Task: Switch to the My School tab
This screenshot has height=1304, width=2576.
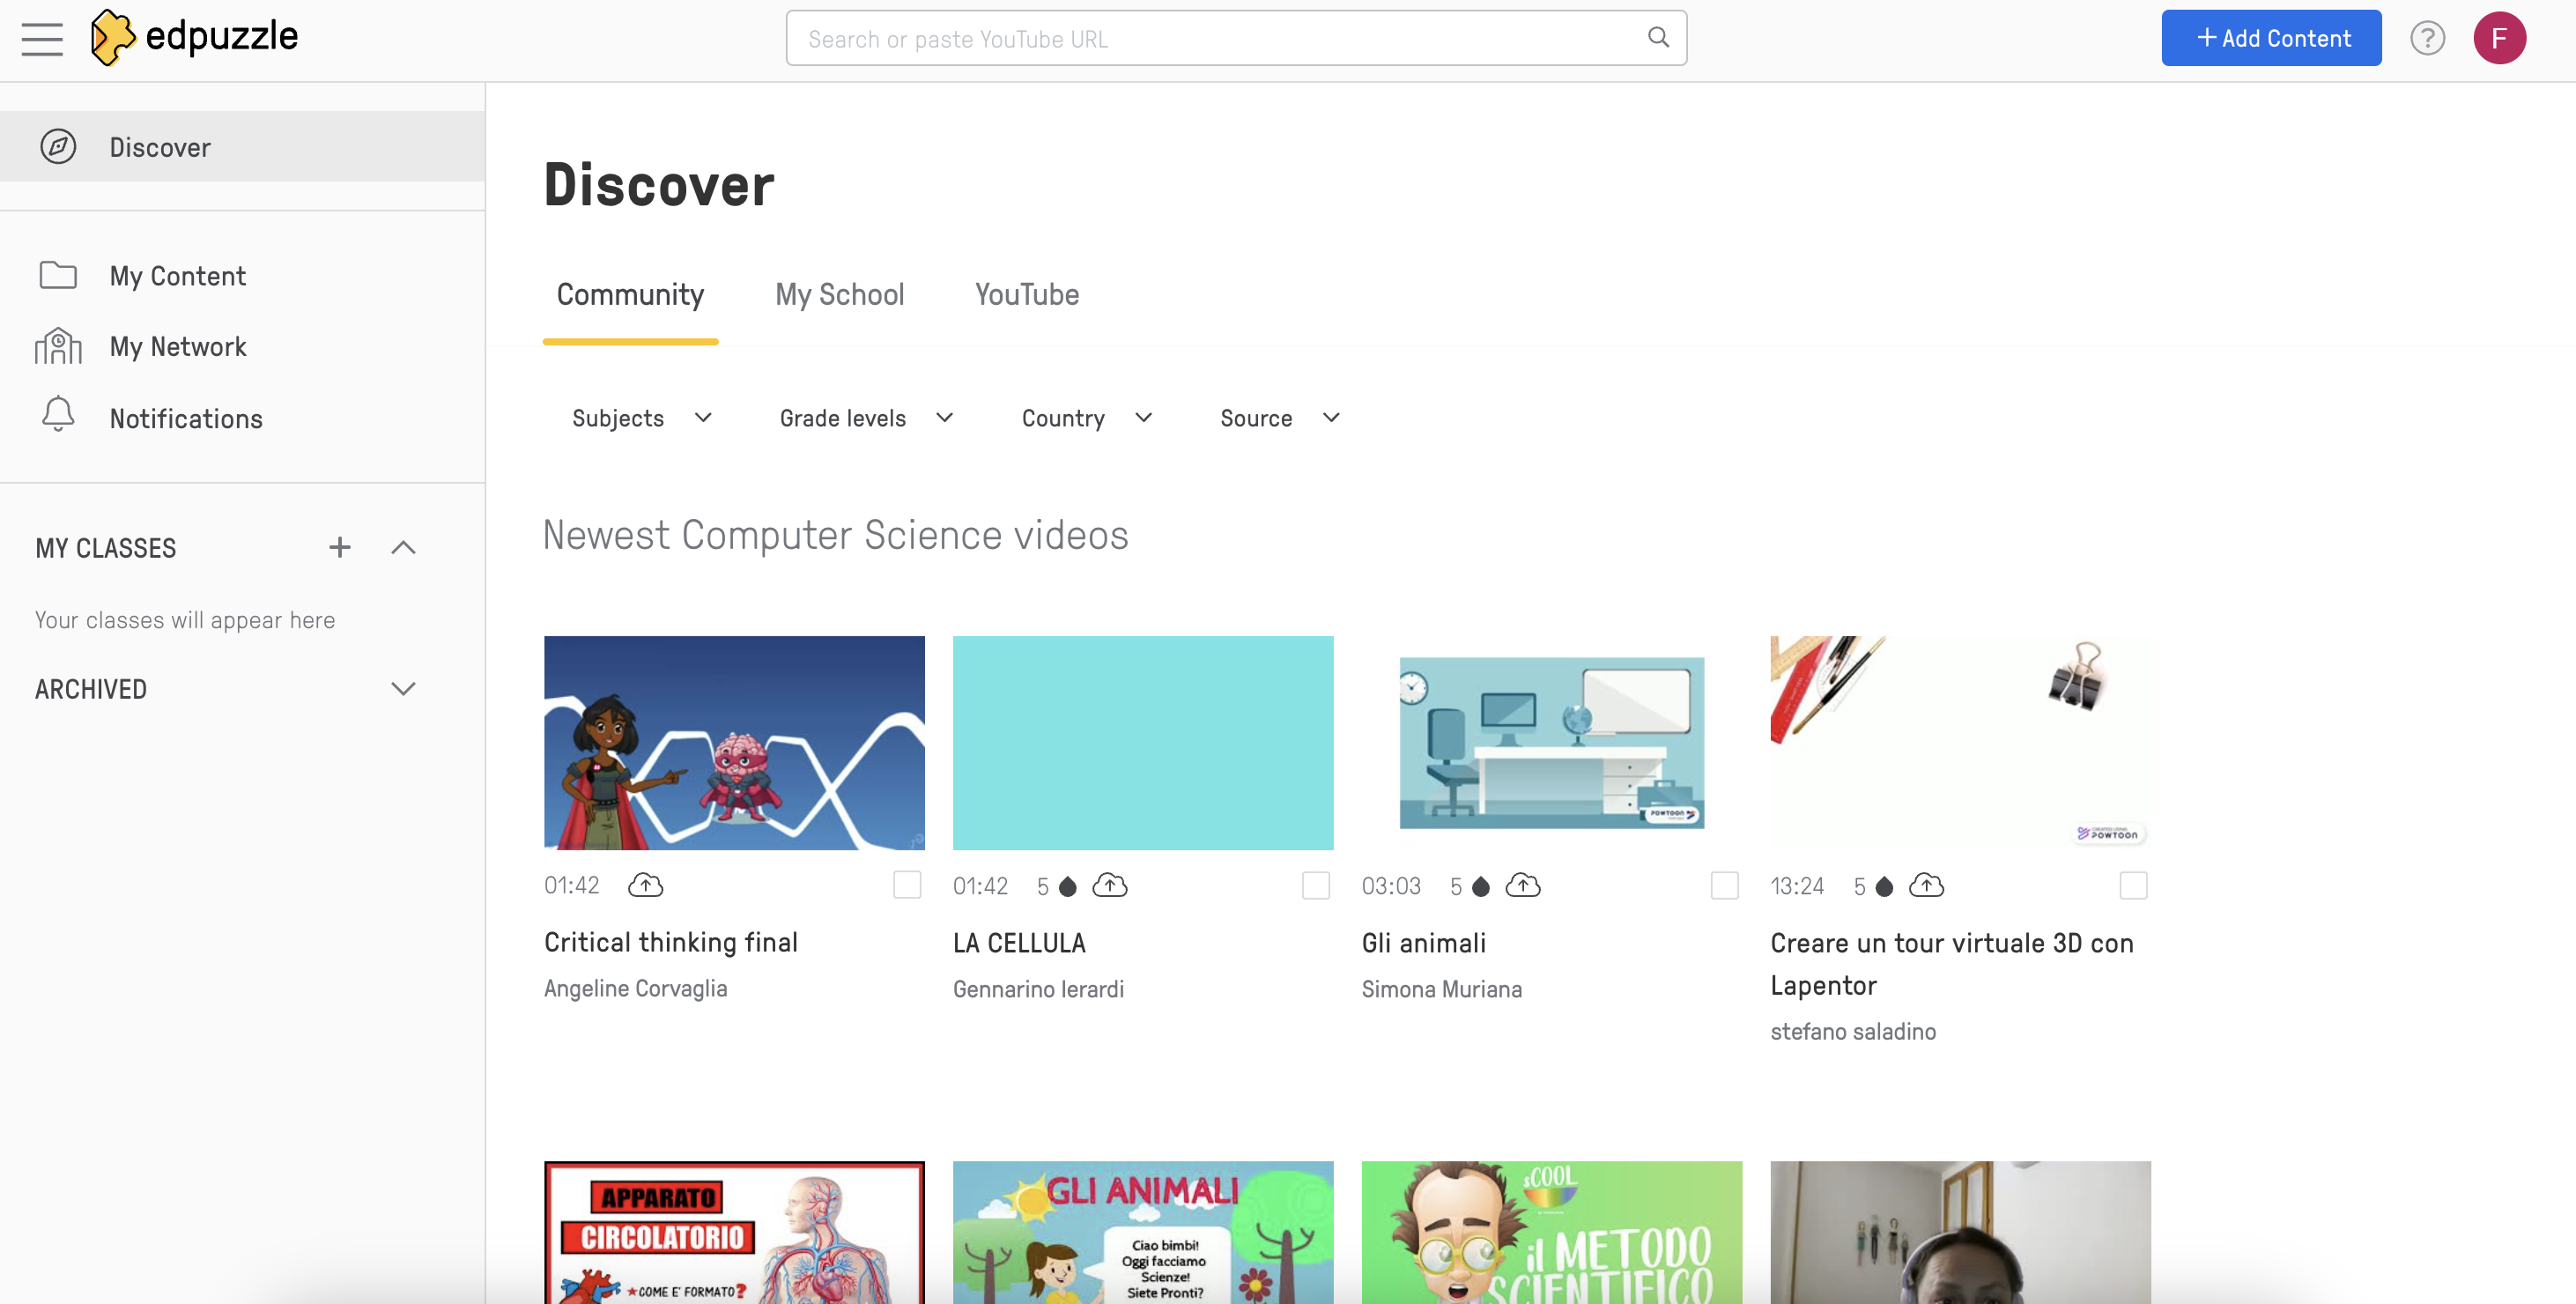Action: pos(839,294)
